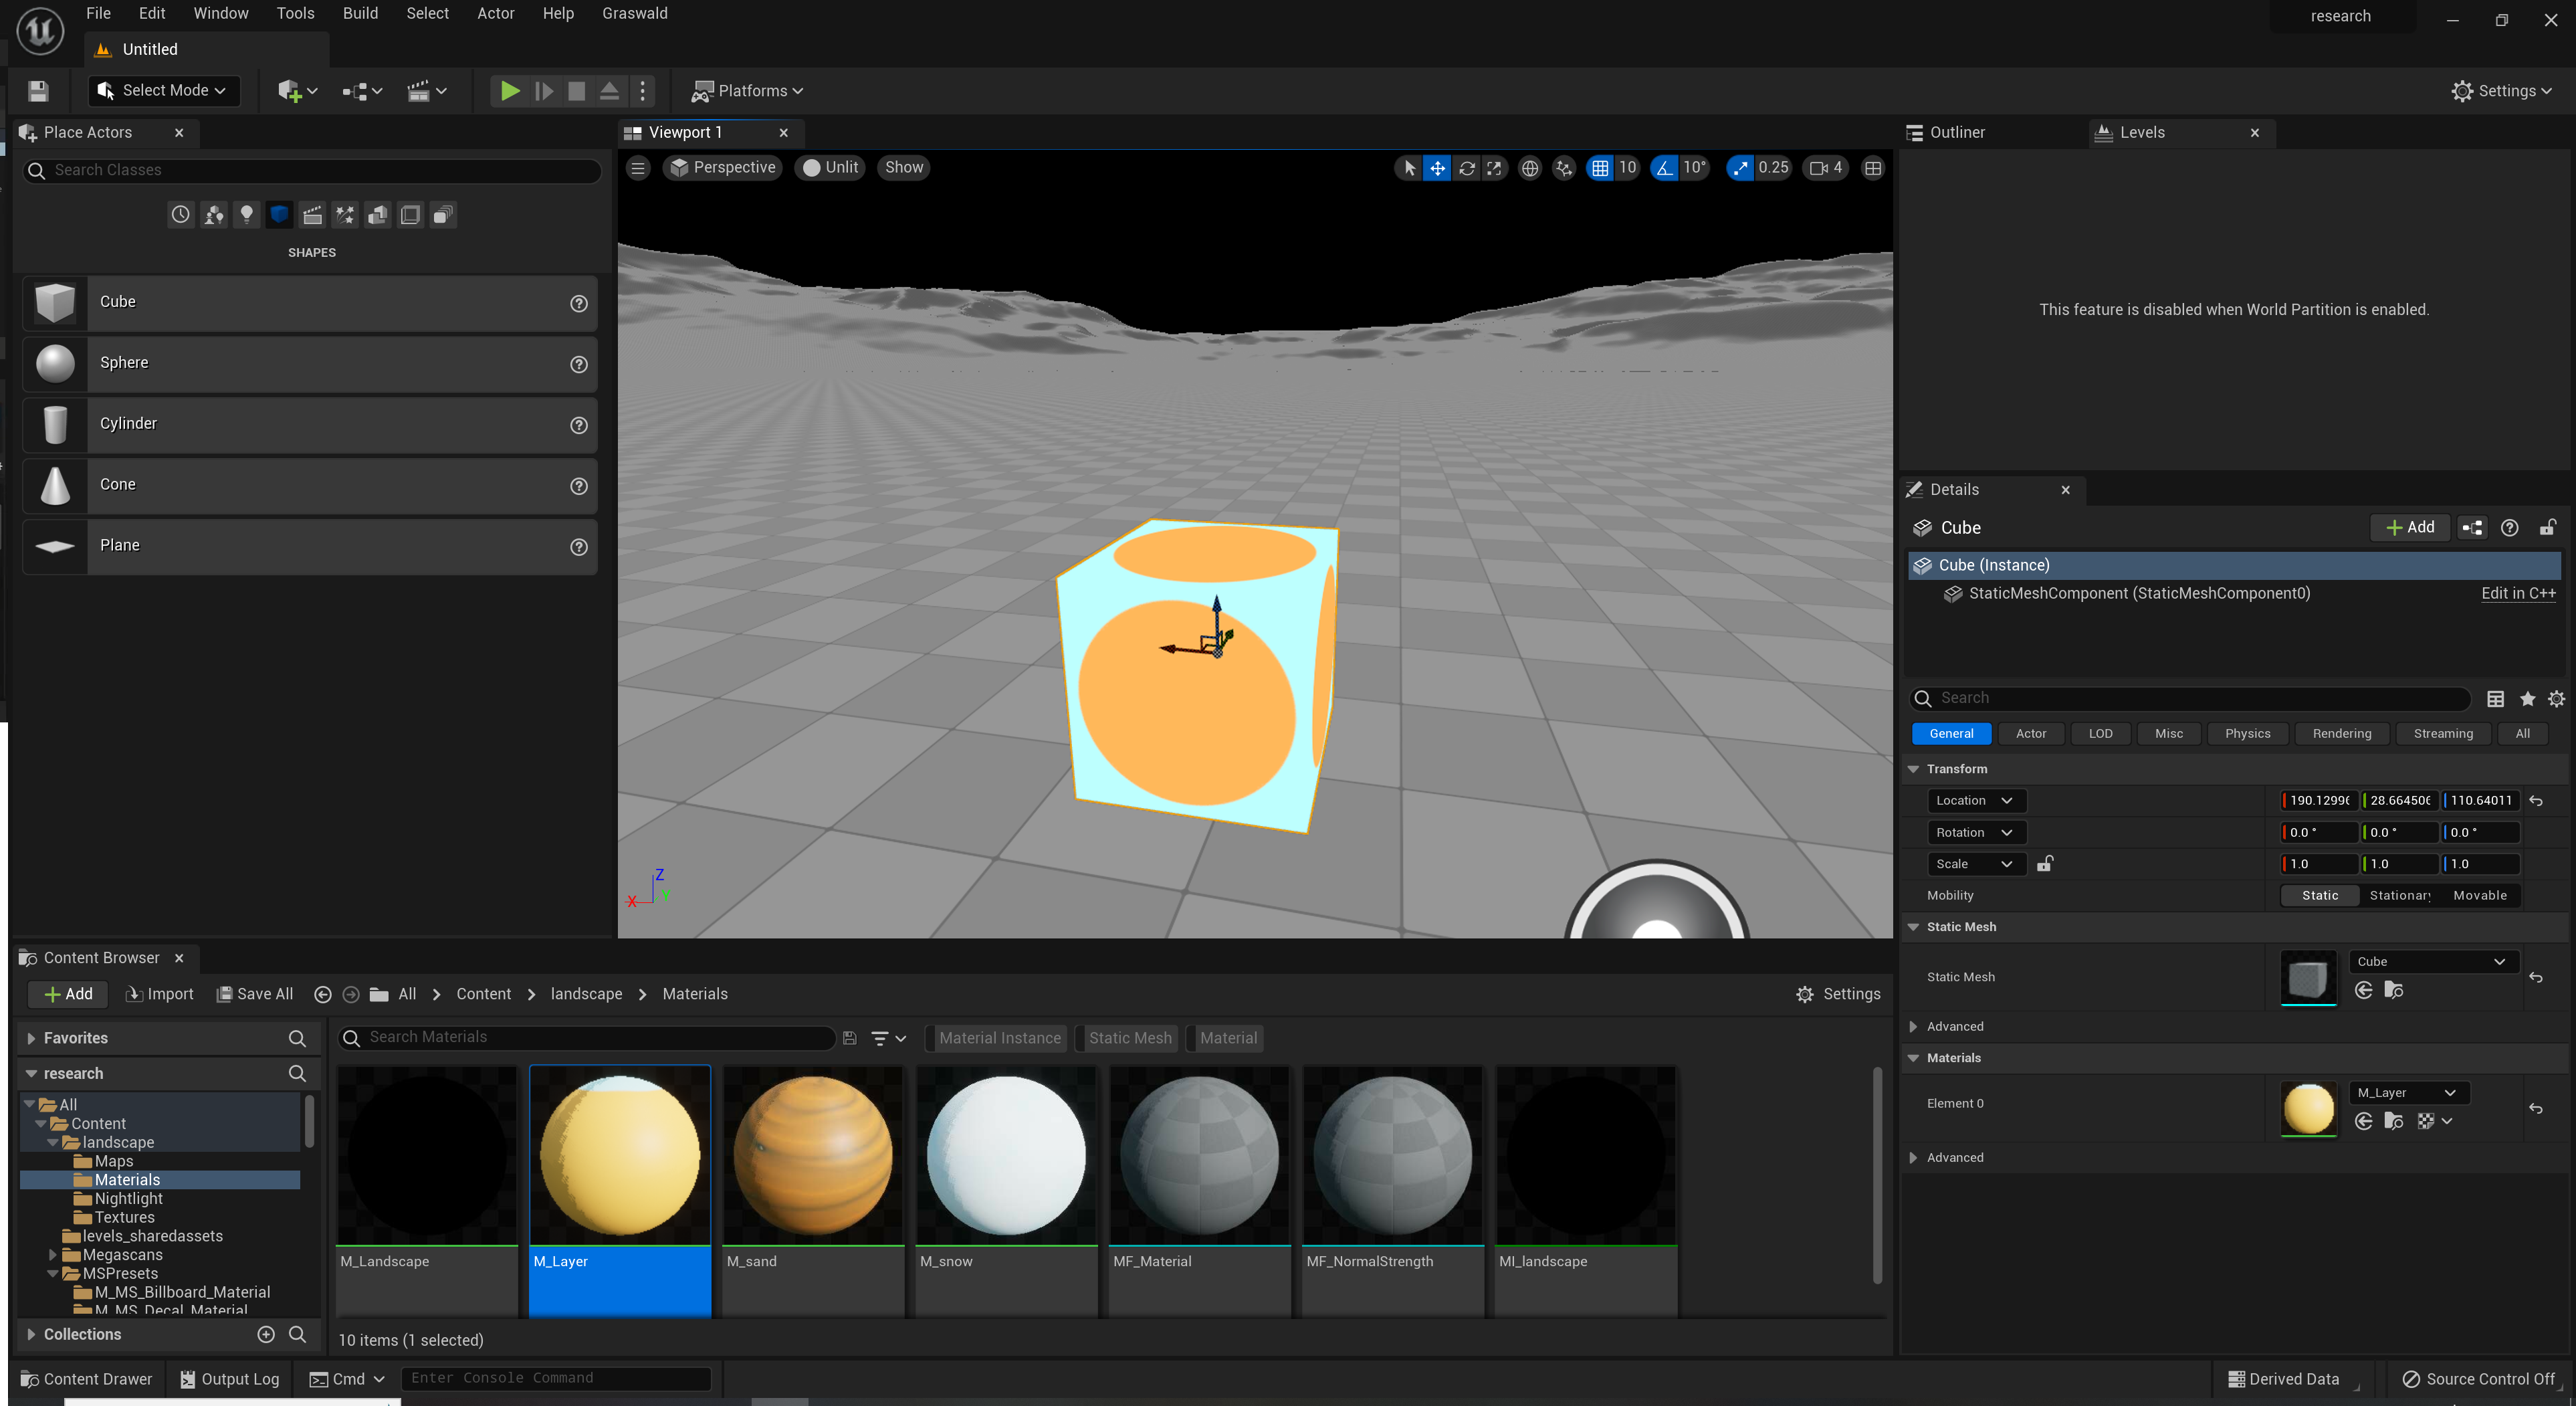Click Save All in Content Browser
The image size is (2576, 1406).
tap(255, 994)
